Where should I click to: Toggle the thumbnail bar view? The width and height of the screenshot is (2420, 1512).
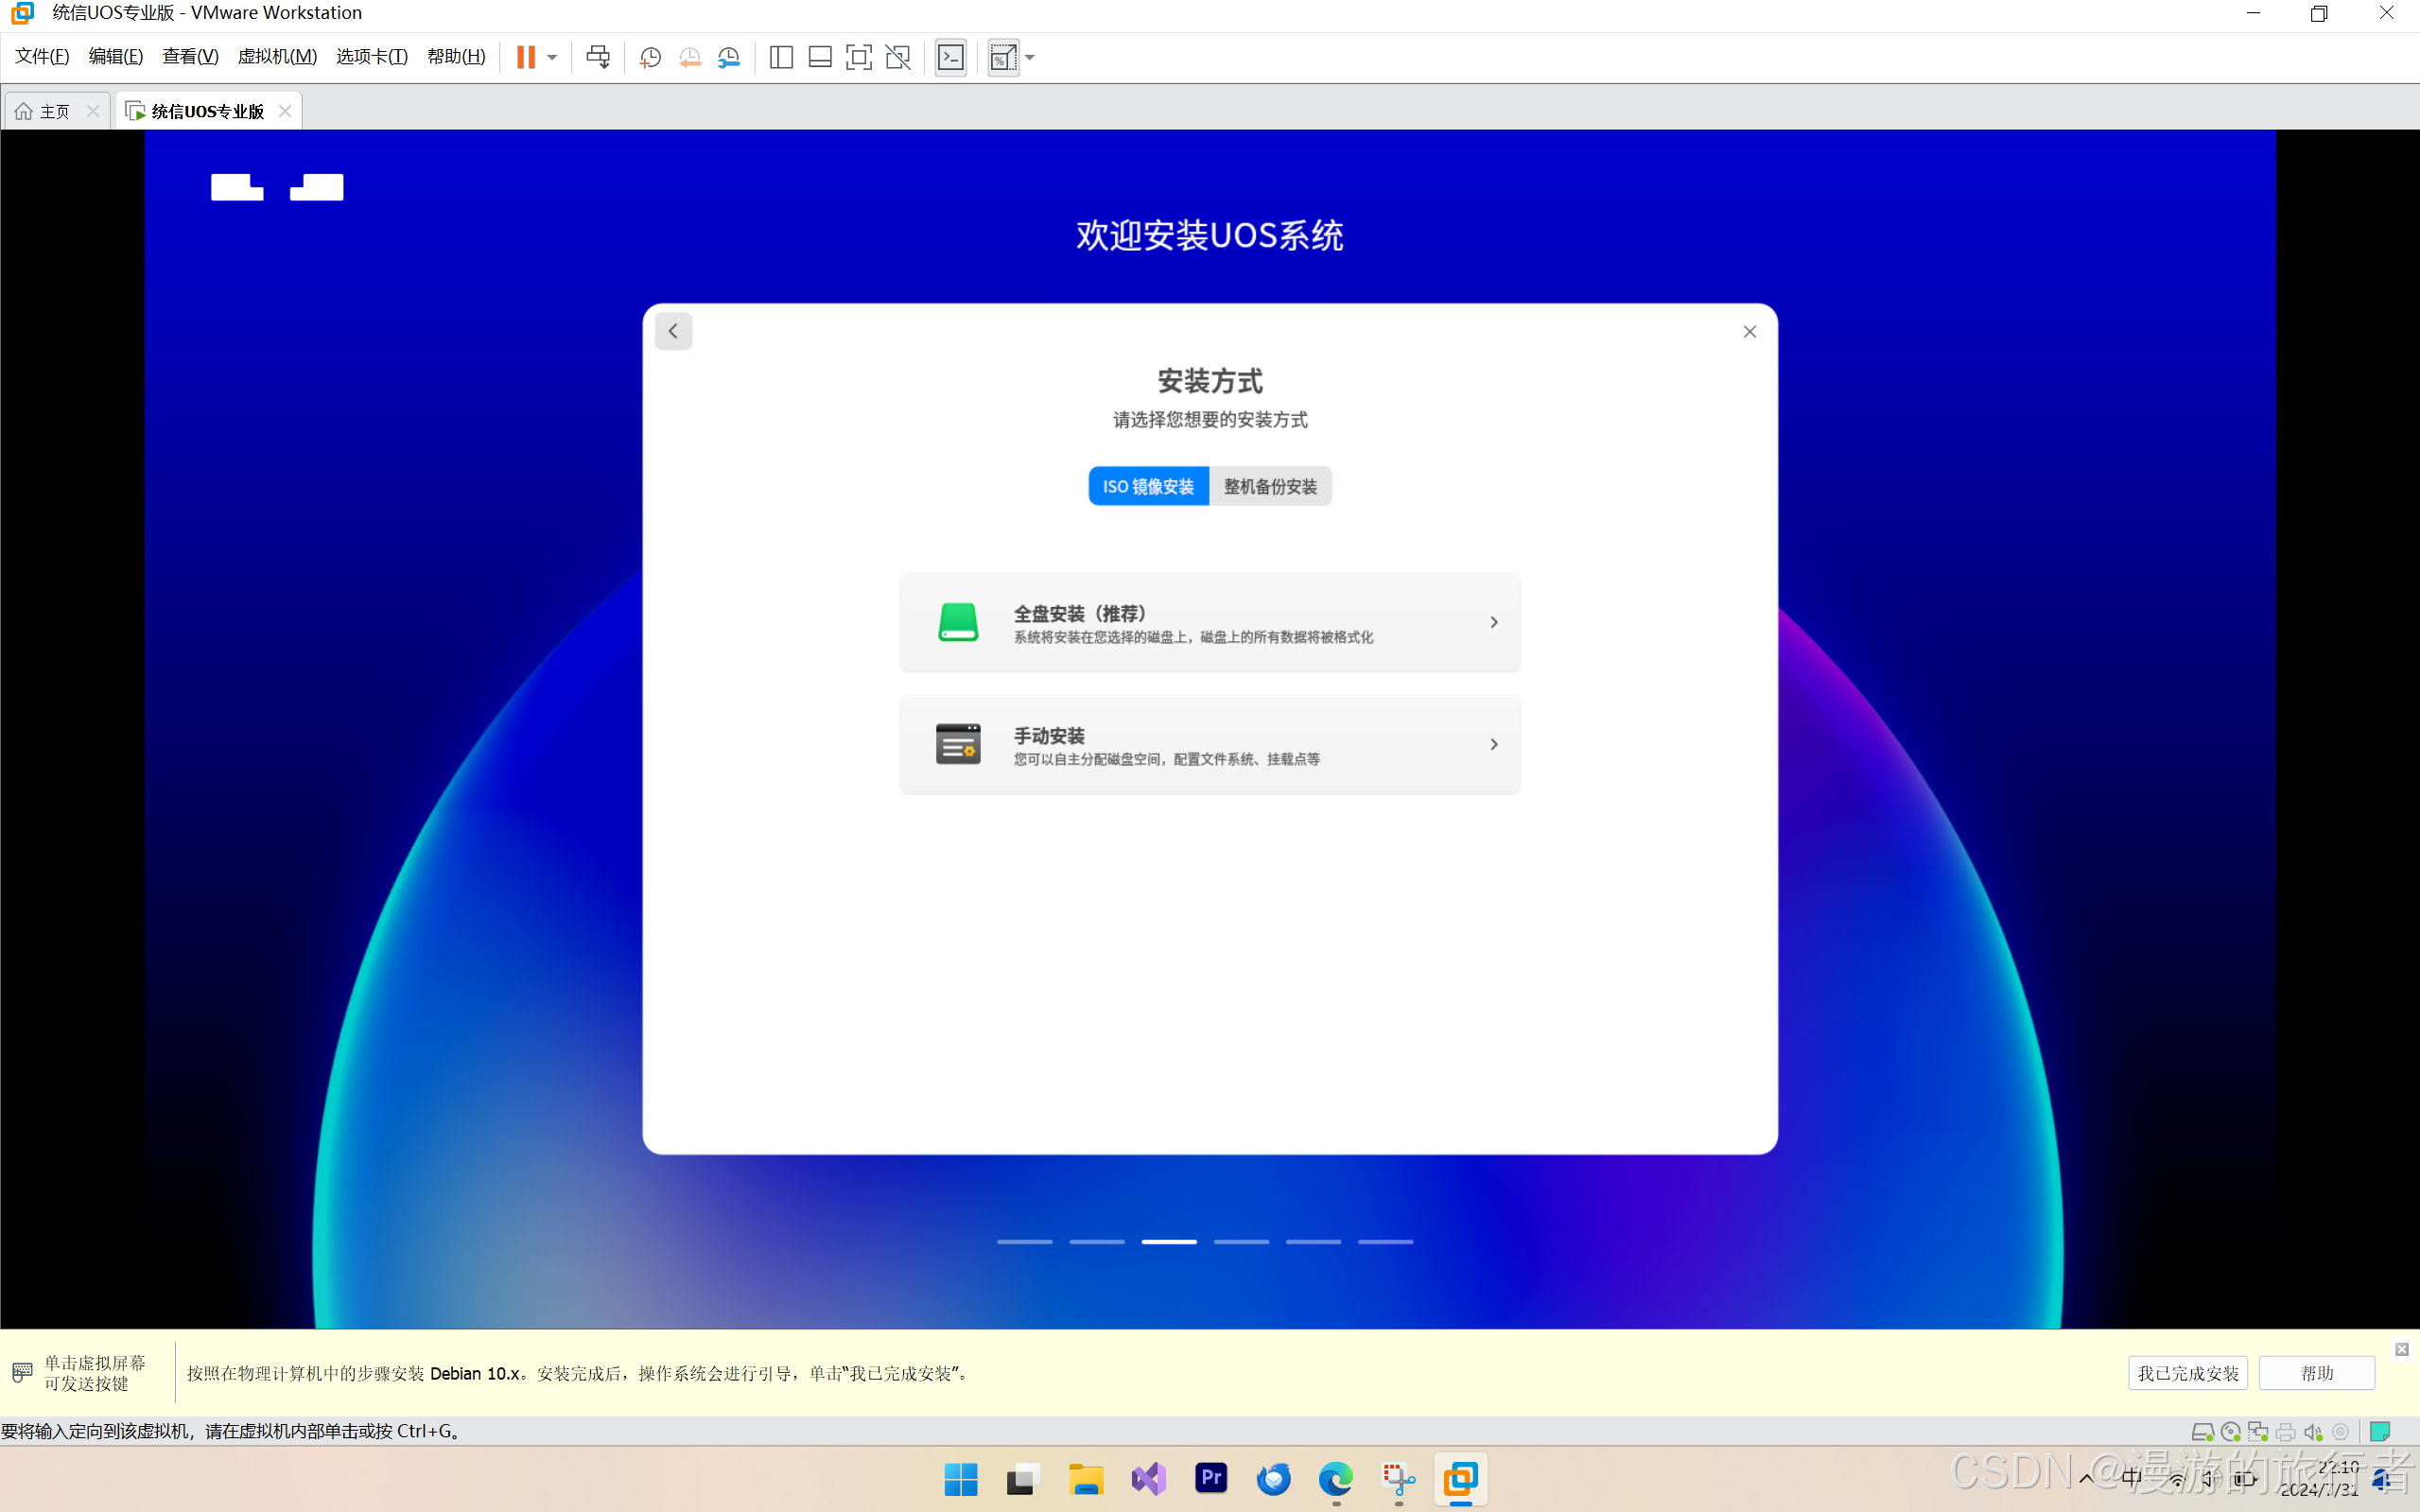(x=820, y=57)
